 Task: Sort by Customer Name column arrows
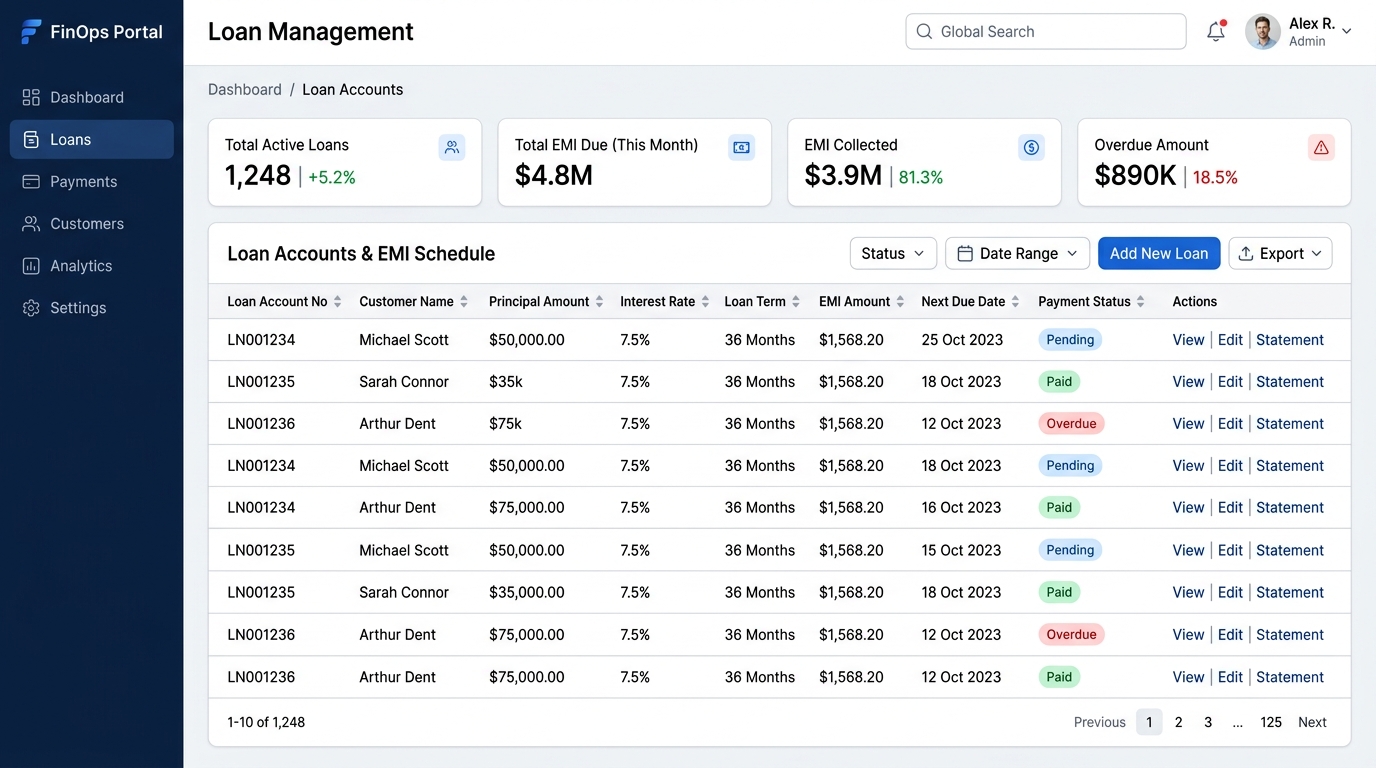pos(464,302)
